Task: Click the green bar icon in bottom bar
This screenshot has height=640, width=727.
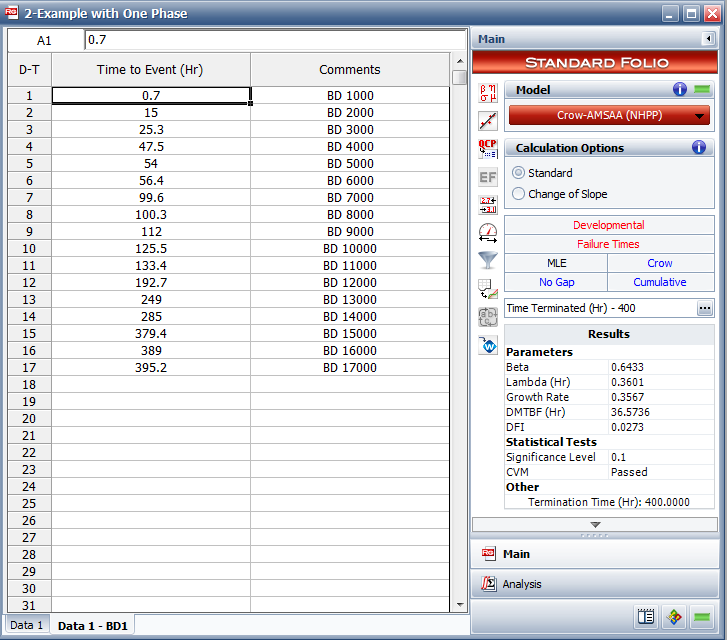Action: (x=702, y=617)
